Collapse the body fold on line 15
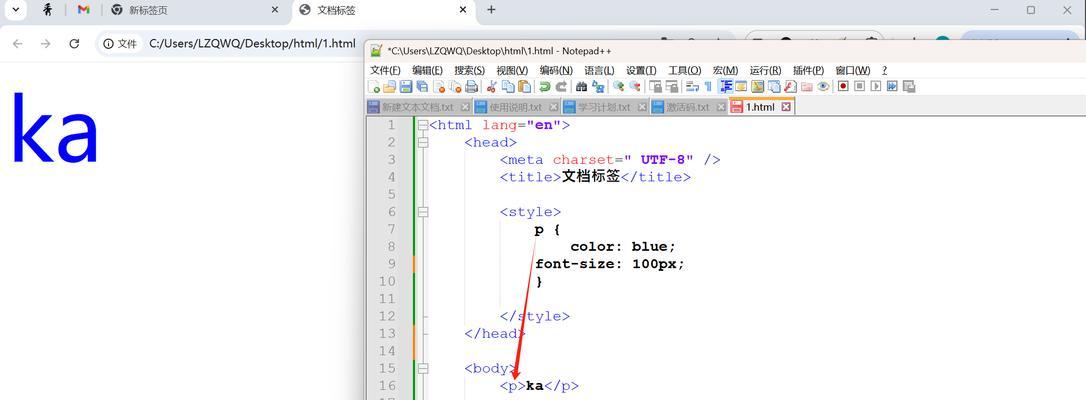Image resolution: width=1086 pixels, height=400 pixels. pos(422,368)
